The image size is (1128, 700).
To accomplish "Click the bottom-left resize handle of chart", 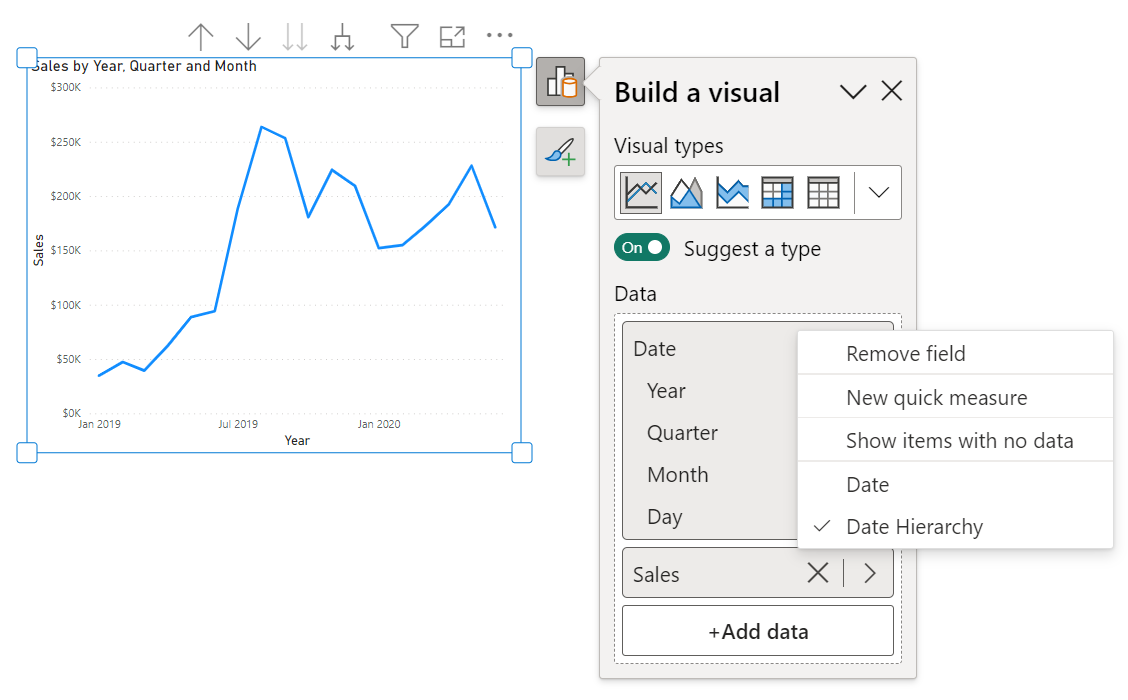I will pos(27,453).
